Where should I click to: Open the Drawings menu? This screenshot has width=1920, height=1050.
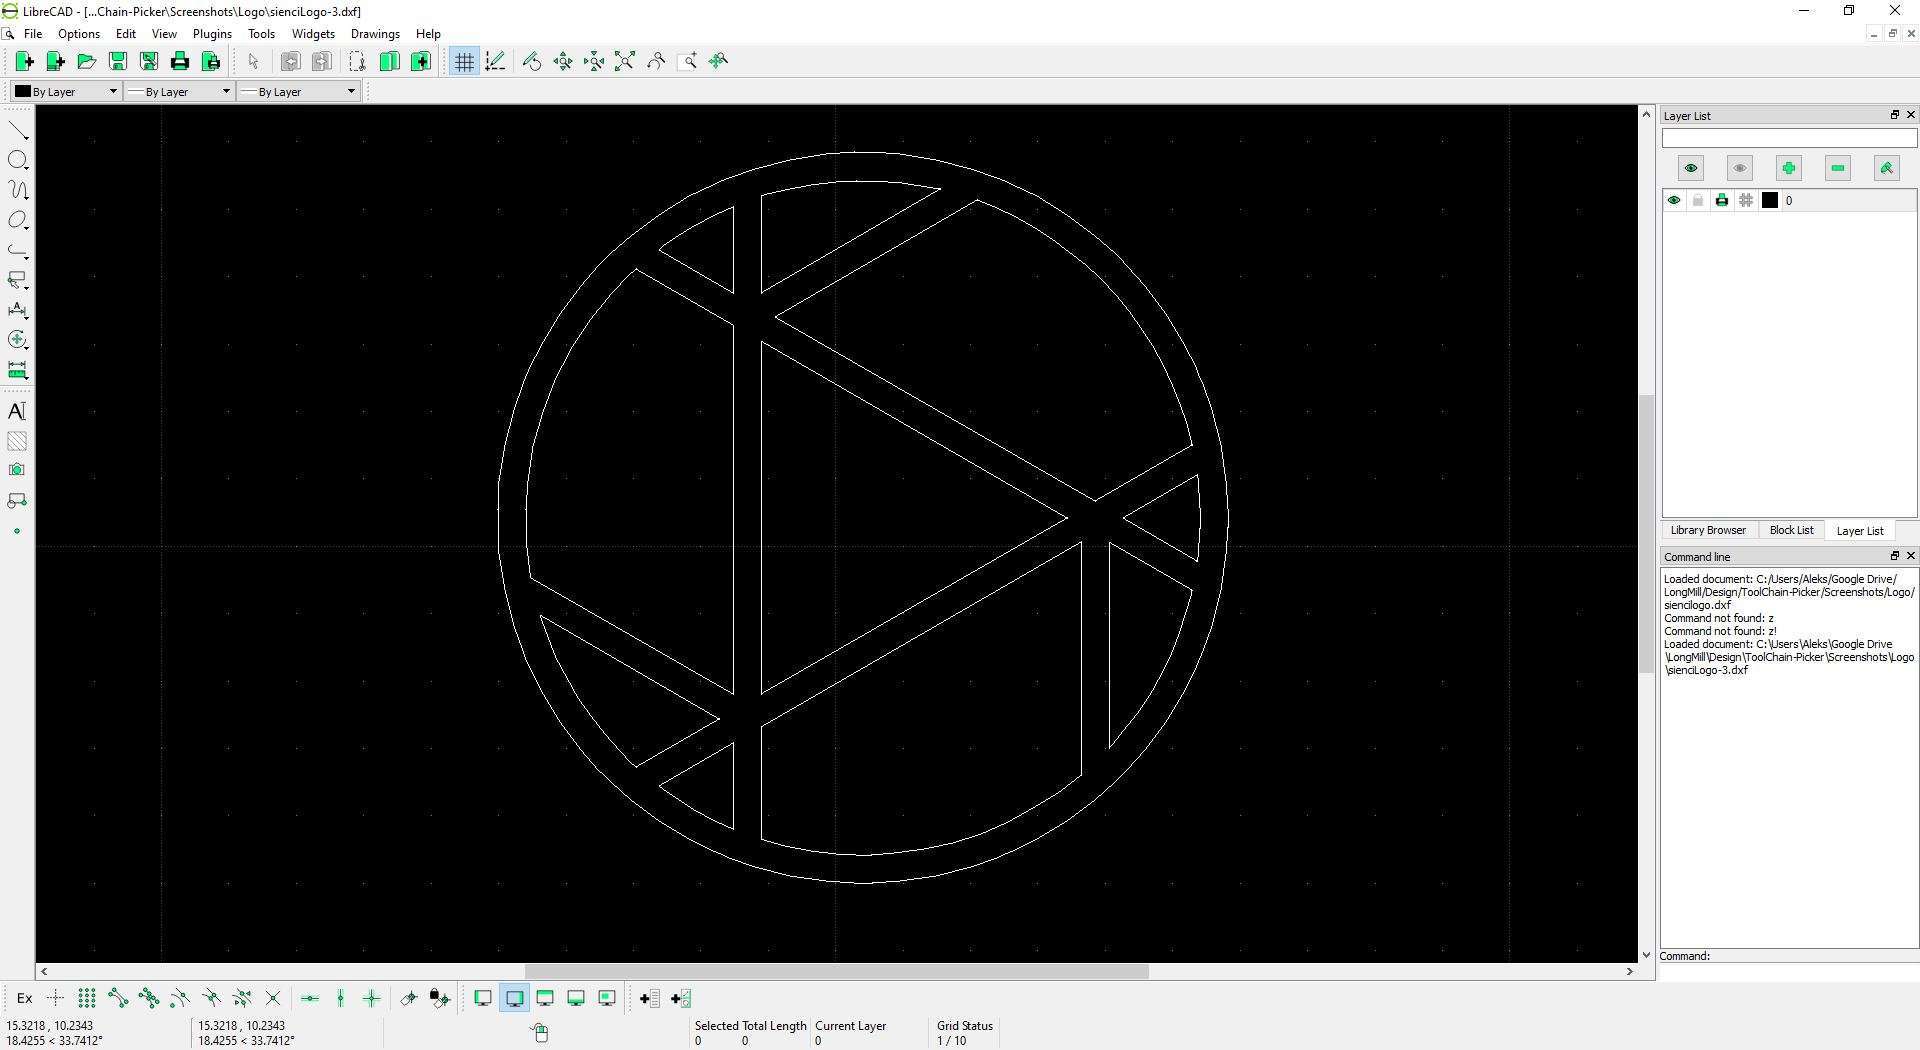375,34
